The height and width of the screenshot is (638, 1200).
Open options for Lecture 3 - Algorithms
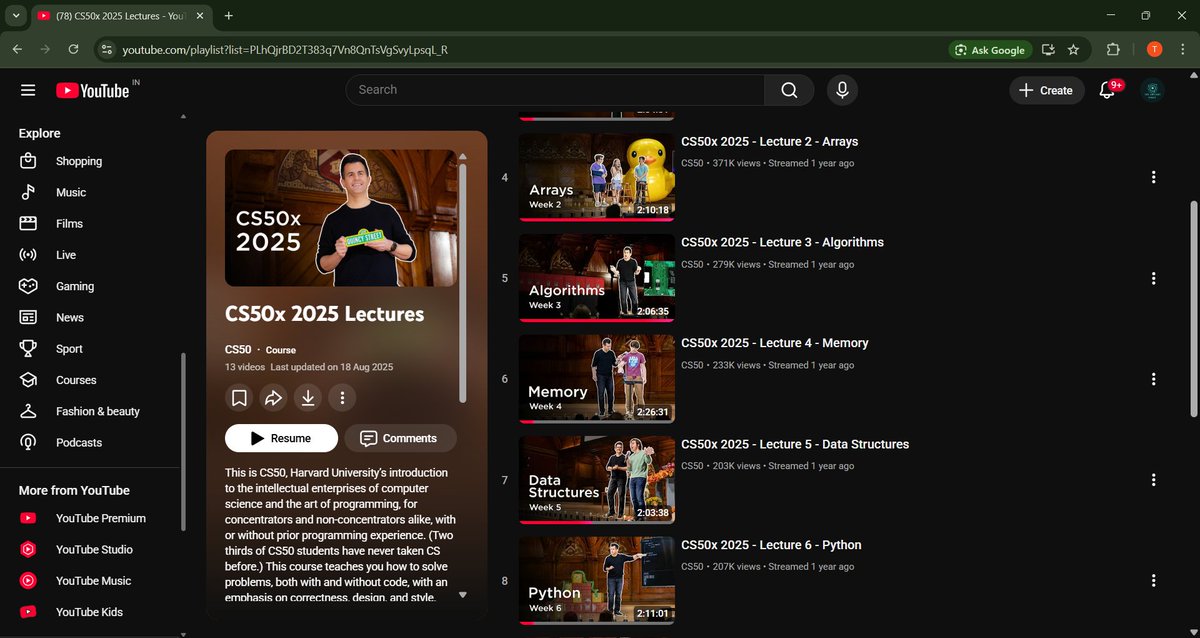[1153, 278]
